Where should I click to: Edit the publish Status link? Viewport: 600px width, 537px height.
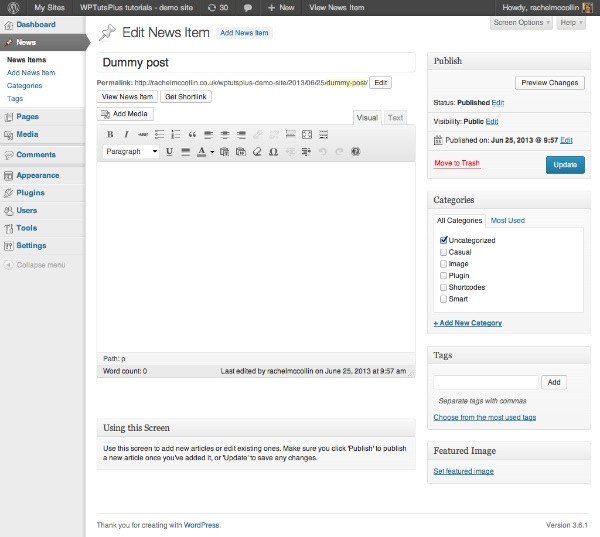497,103
